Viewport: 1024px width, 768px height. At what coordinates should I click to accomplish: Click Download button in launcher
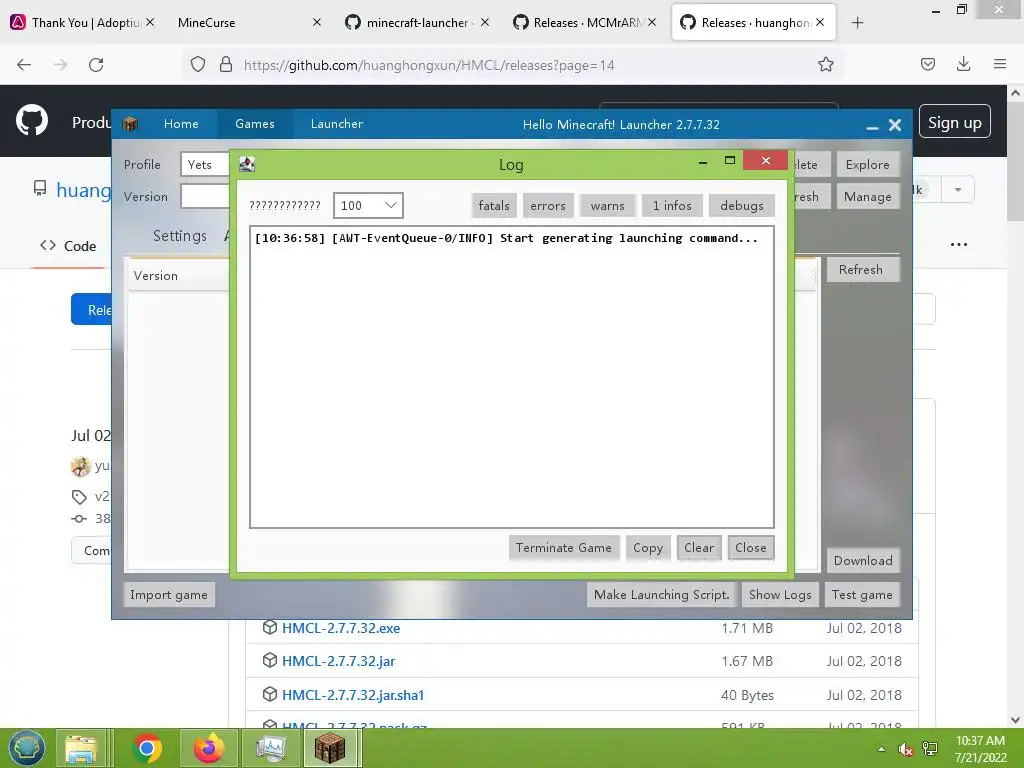point(863,561)
